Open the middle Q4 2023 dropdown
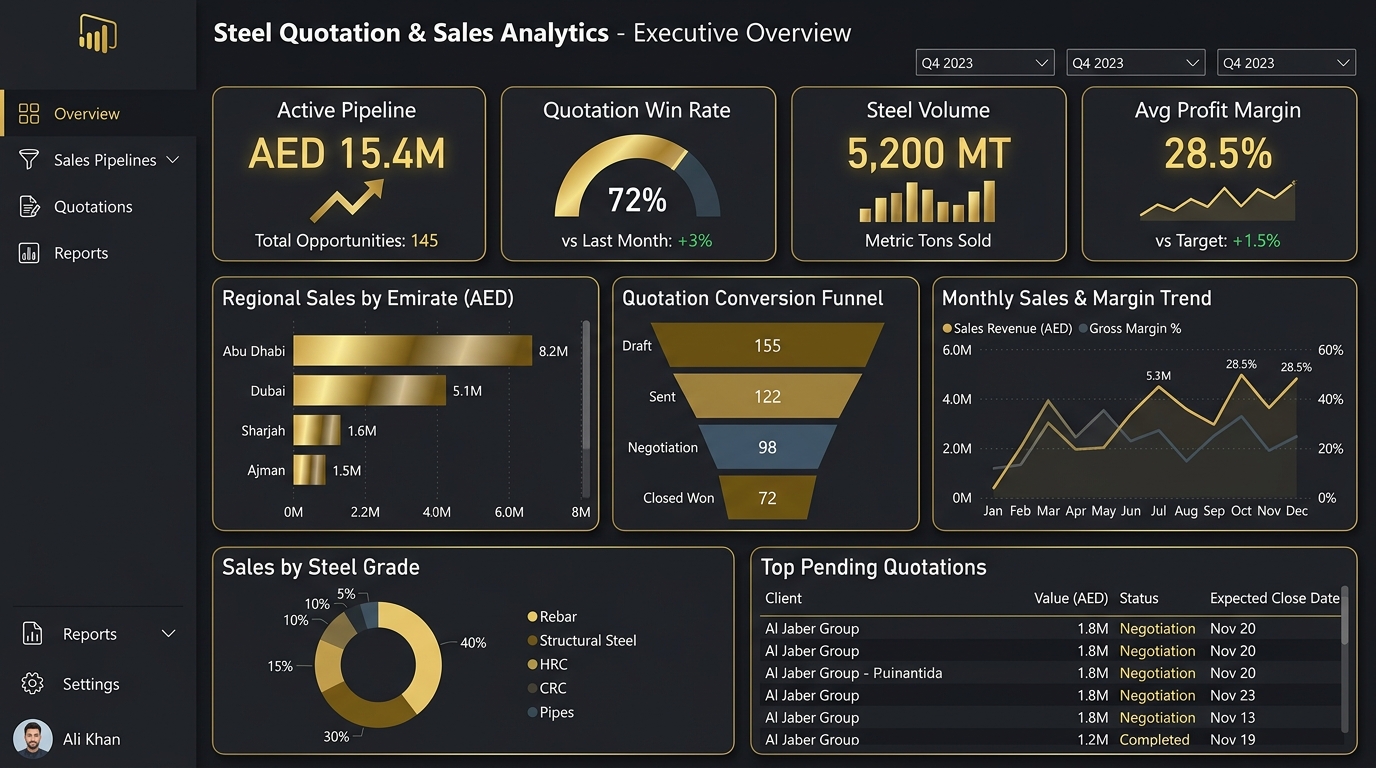 pyautogui.click(x=1136, y=62)
